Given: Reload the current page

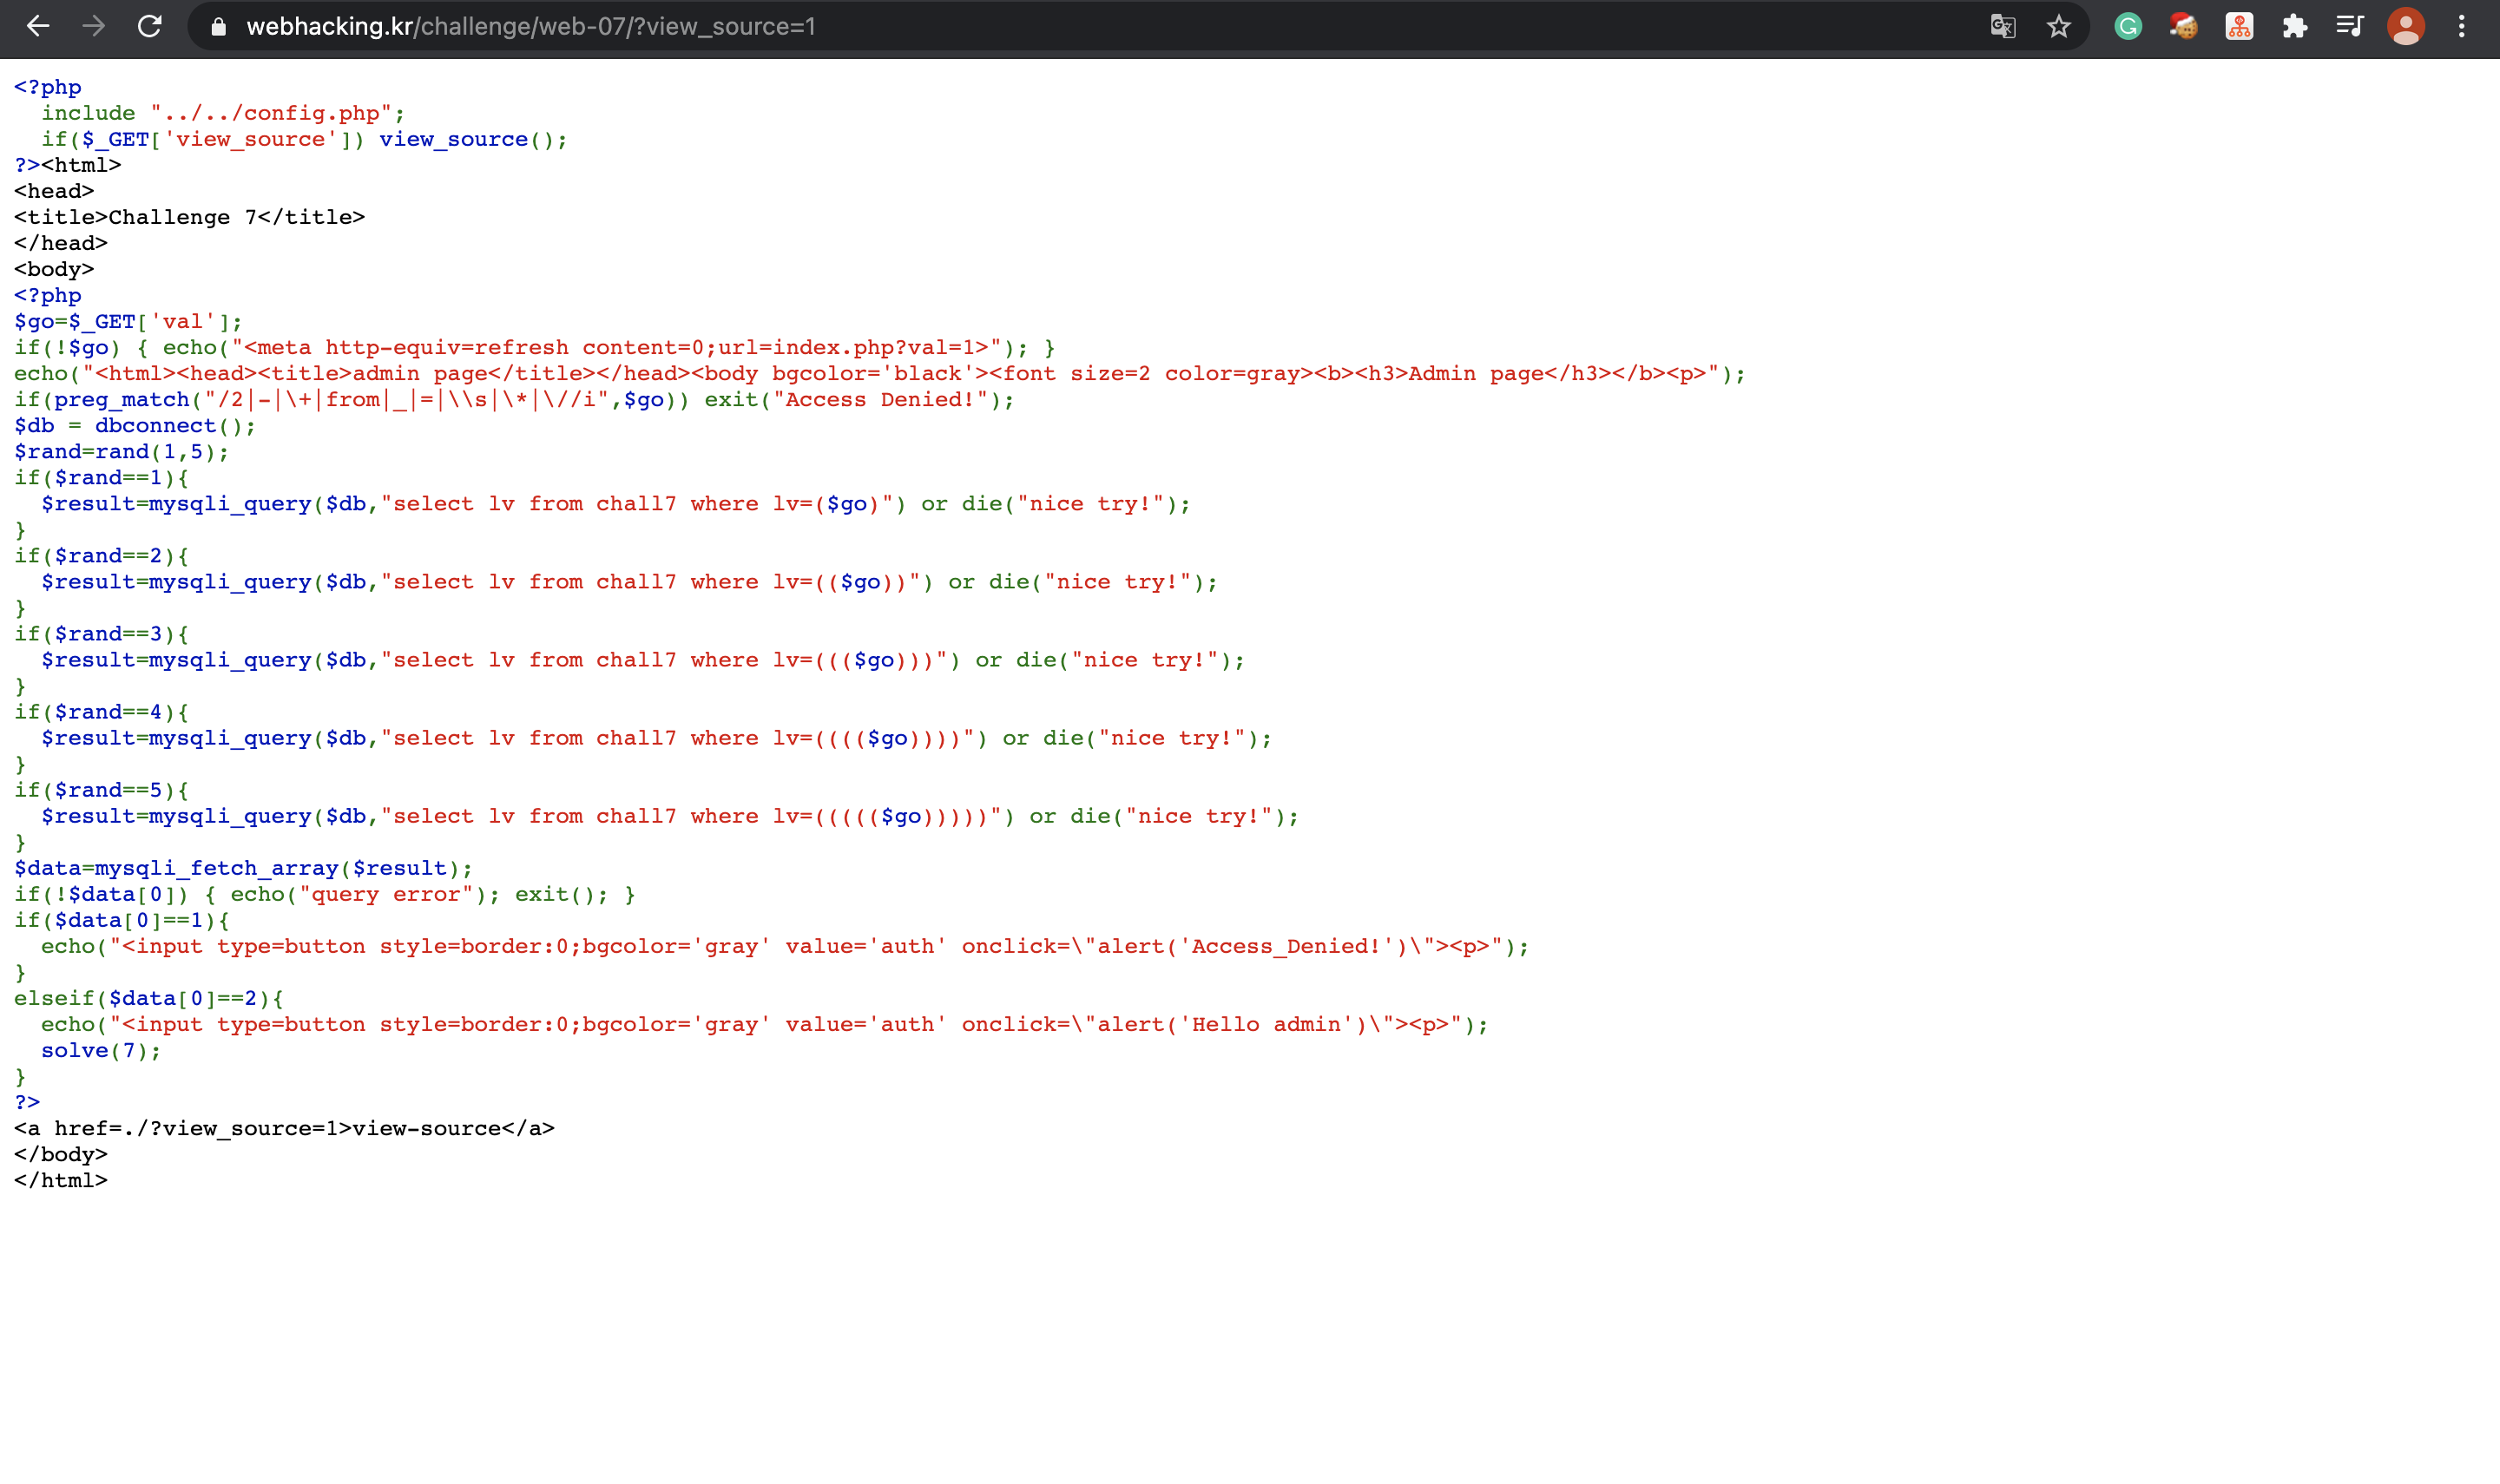Looking at the screenshot, I should point(150,27).
